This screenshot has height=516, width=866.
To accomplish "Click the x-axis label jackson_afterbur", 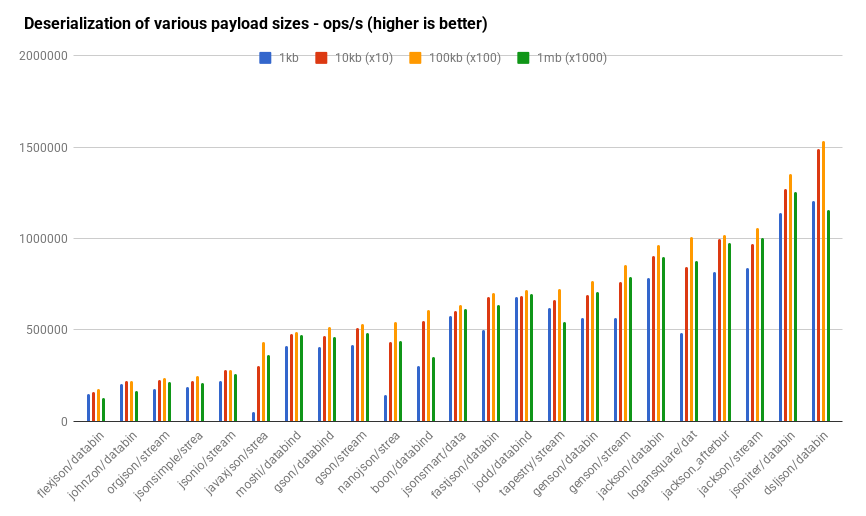I will 696,465.
